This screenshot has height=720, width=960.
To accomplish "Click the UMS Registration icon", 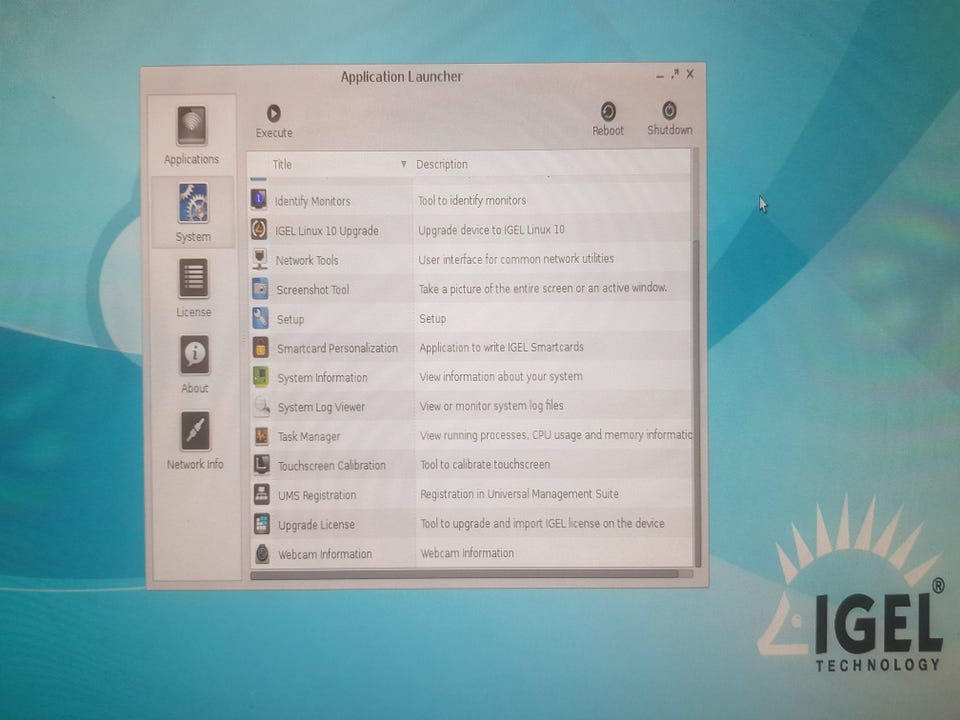I will pyautogui.click(x=262, y=494).
